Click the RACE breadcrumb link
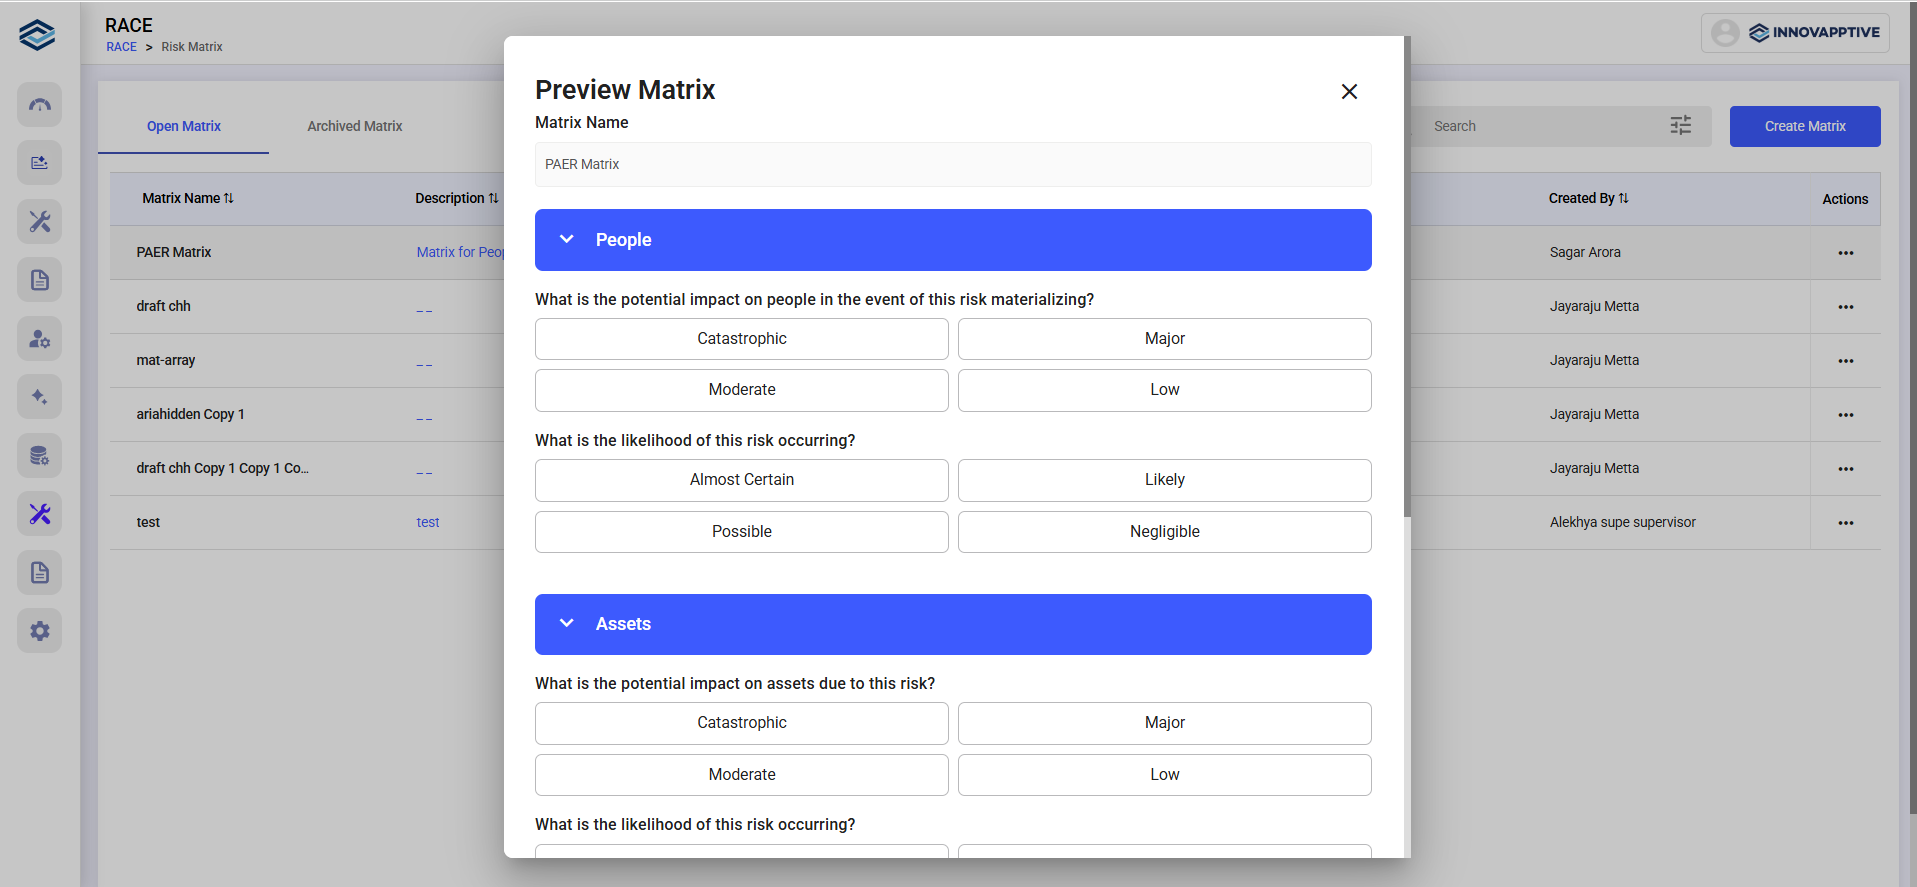Image resolution: width=1917 pixels, height=887 pixels. [x=121, y=47]
